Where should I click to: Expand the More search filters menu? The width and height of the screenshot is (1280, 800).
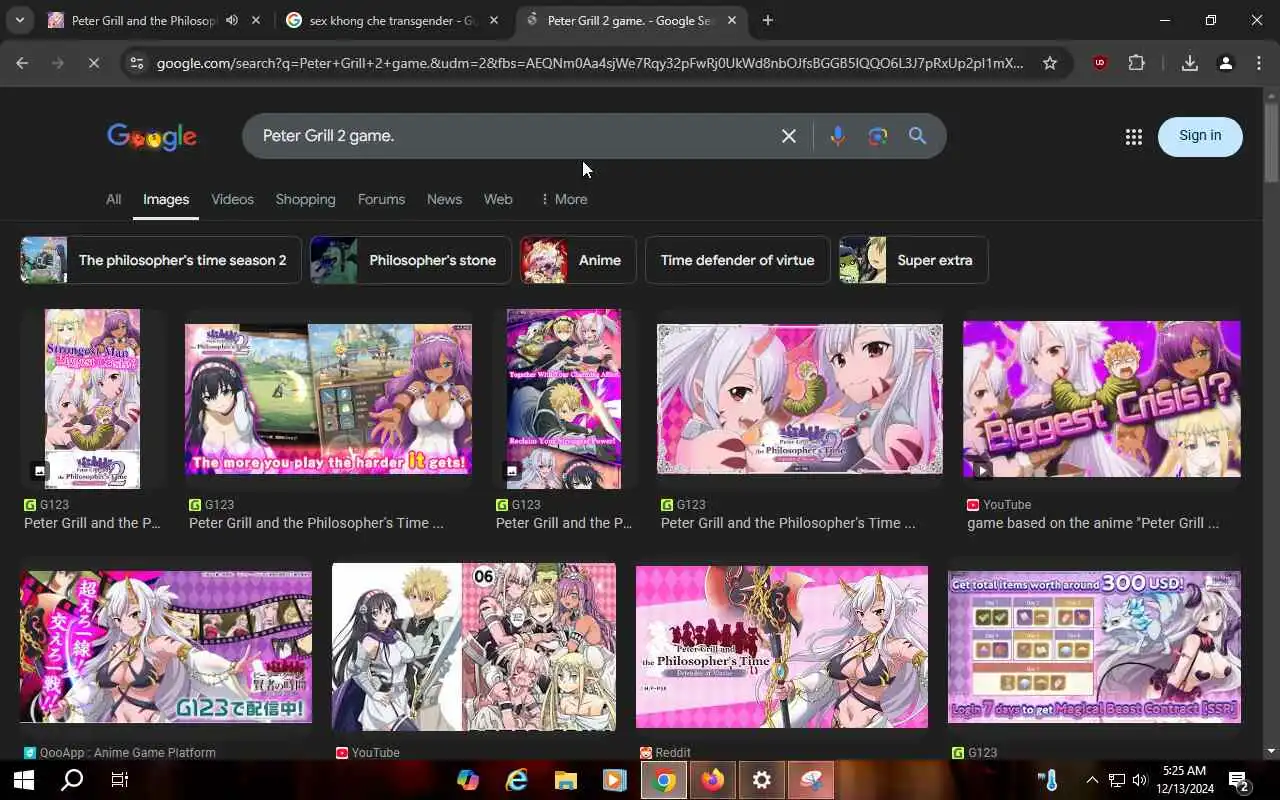coord(563,199)
